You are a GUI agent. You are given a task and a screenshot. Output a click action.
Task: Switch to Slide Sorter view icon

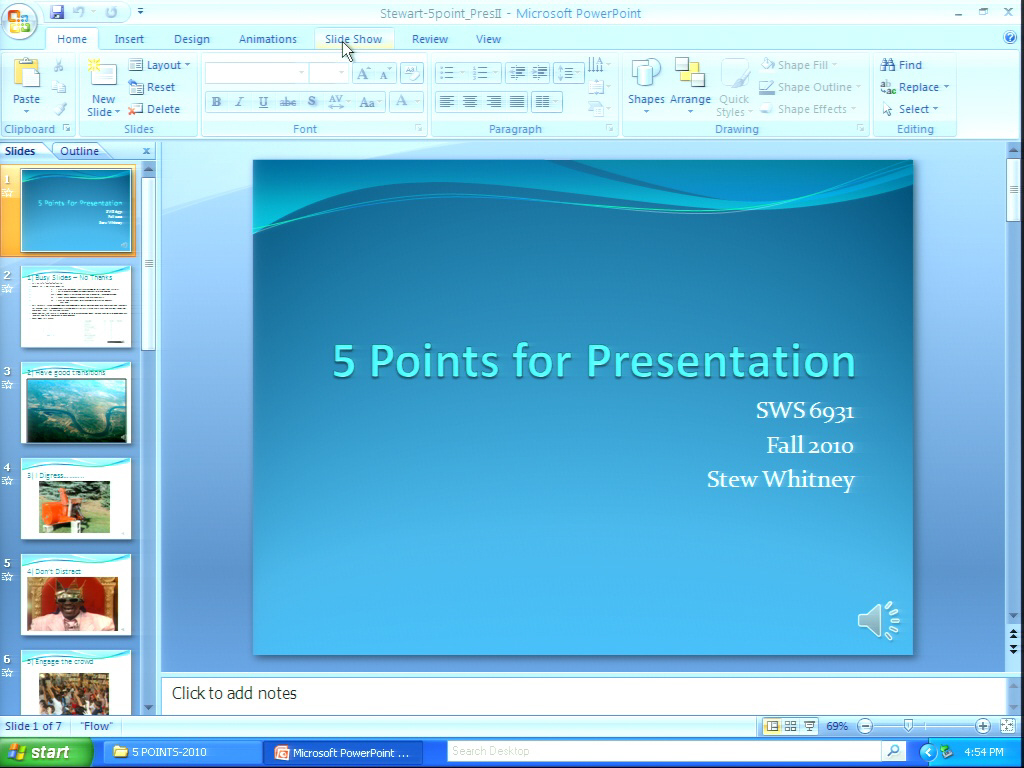(x=790, y=726)
